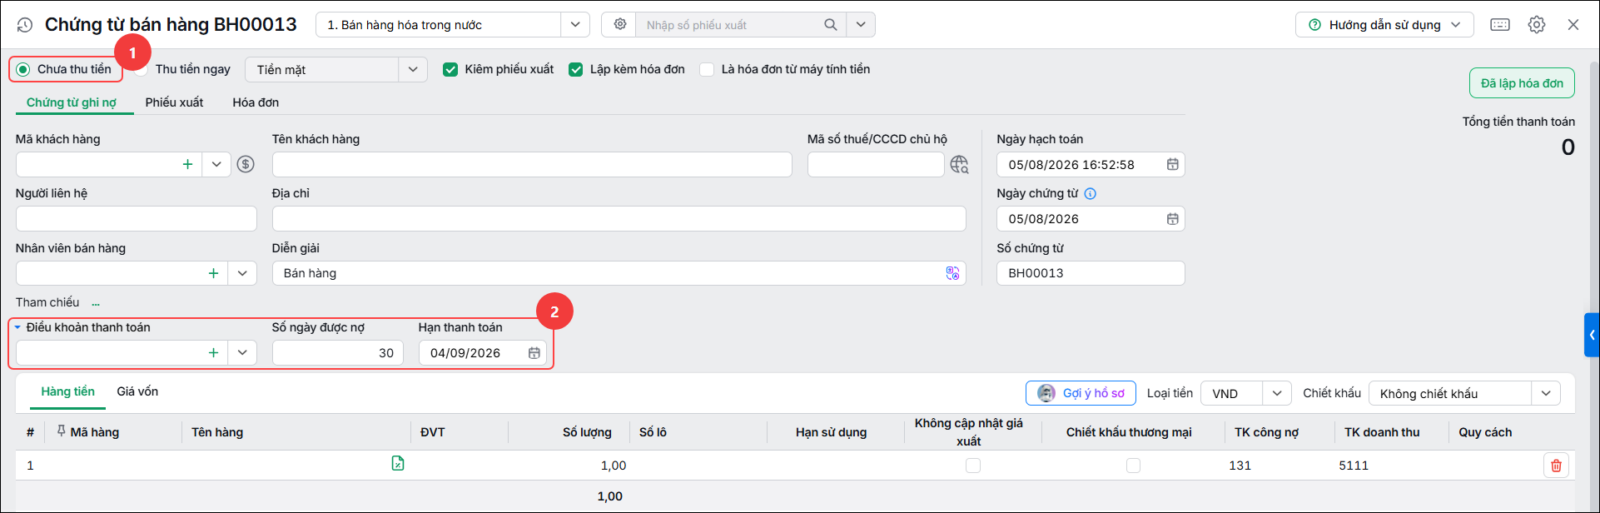Expand the blue side panel arrow

click(1592, 335)
